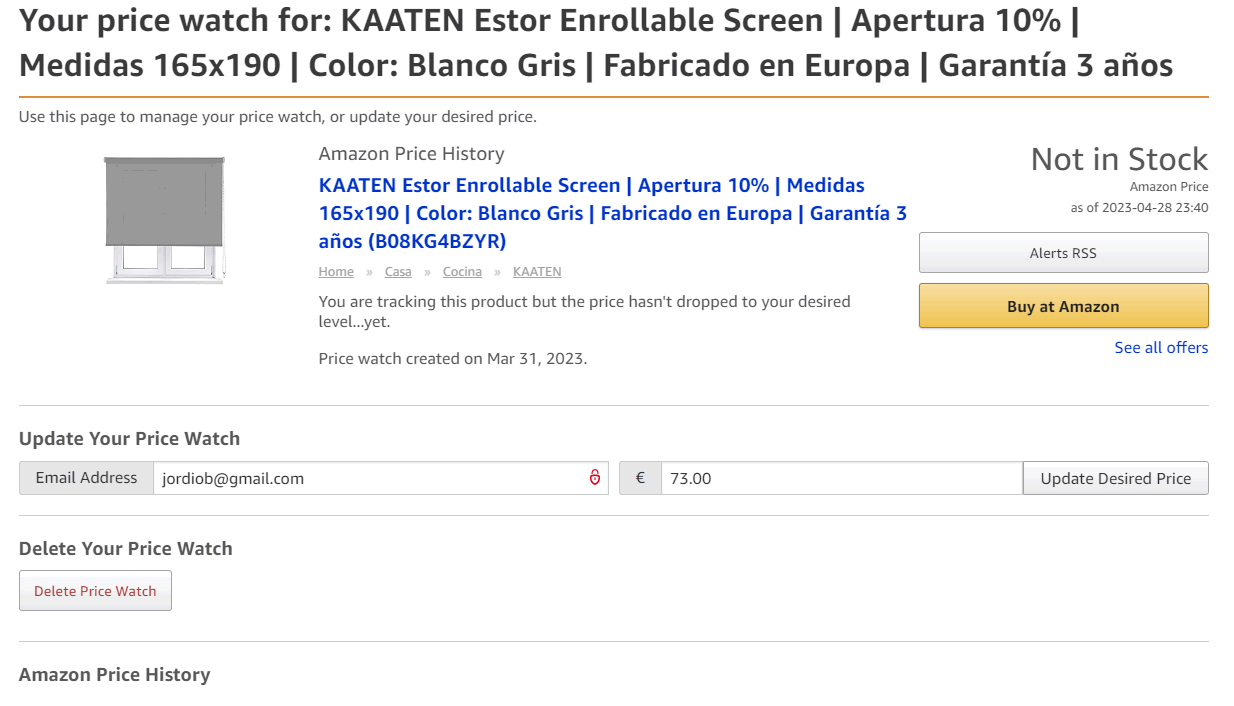Click the Amazon Price History section heading

pyautogui.click(x=115, y=675)
